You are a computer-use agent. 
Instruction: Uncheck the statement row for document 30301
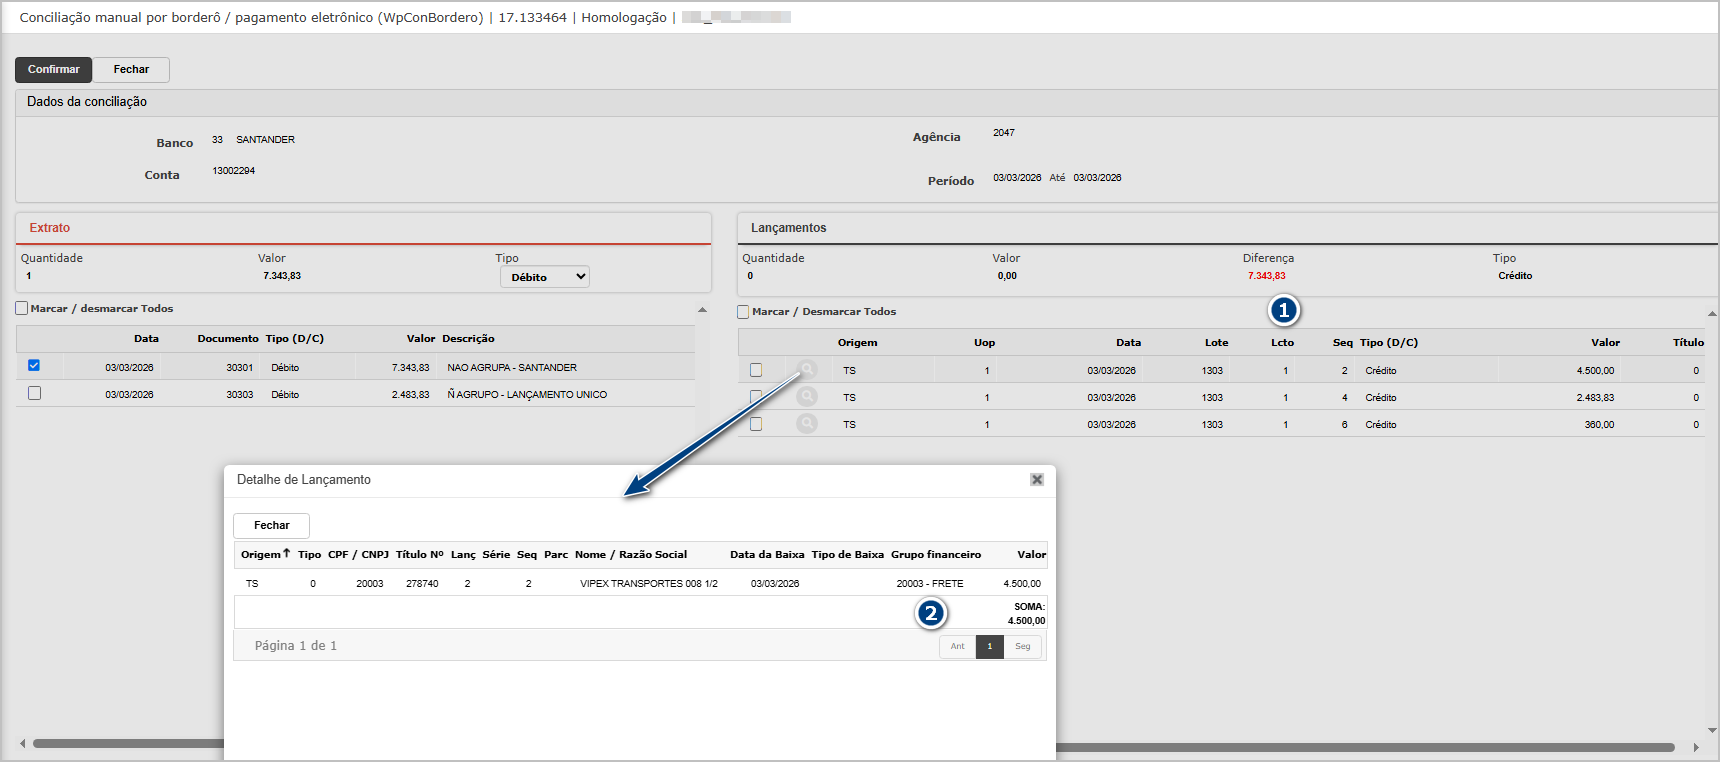click(x=34, y=366)
